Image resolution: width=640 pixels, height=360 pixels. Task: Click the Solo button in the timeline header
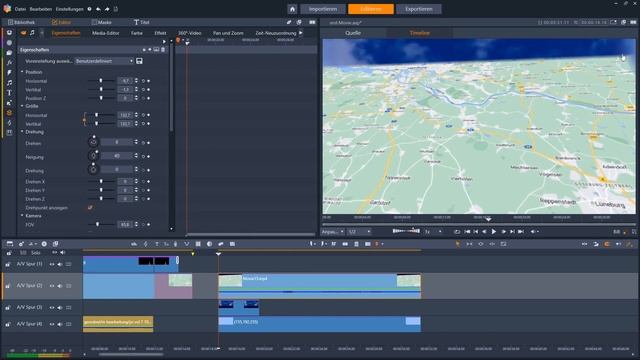tap(36, 253)
